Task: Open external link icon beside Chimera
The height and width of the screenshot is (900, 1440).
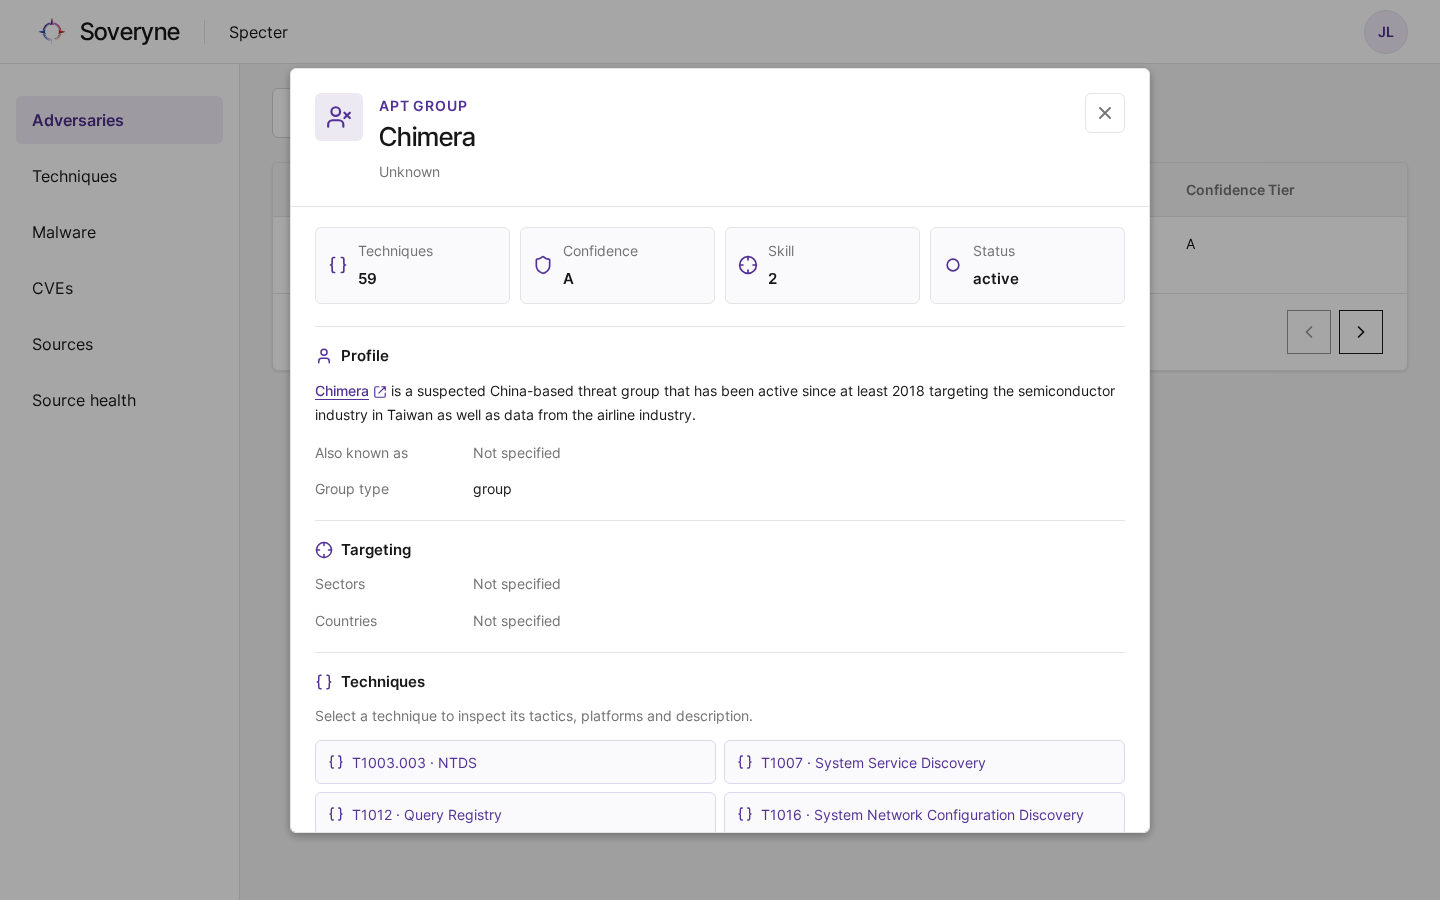Action: coord(380,392)
